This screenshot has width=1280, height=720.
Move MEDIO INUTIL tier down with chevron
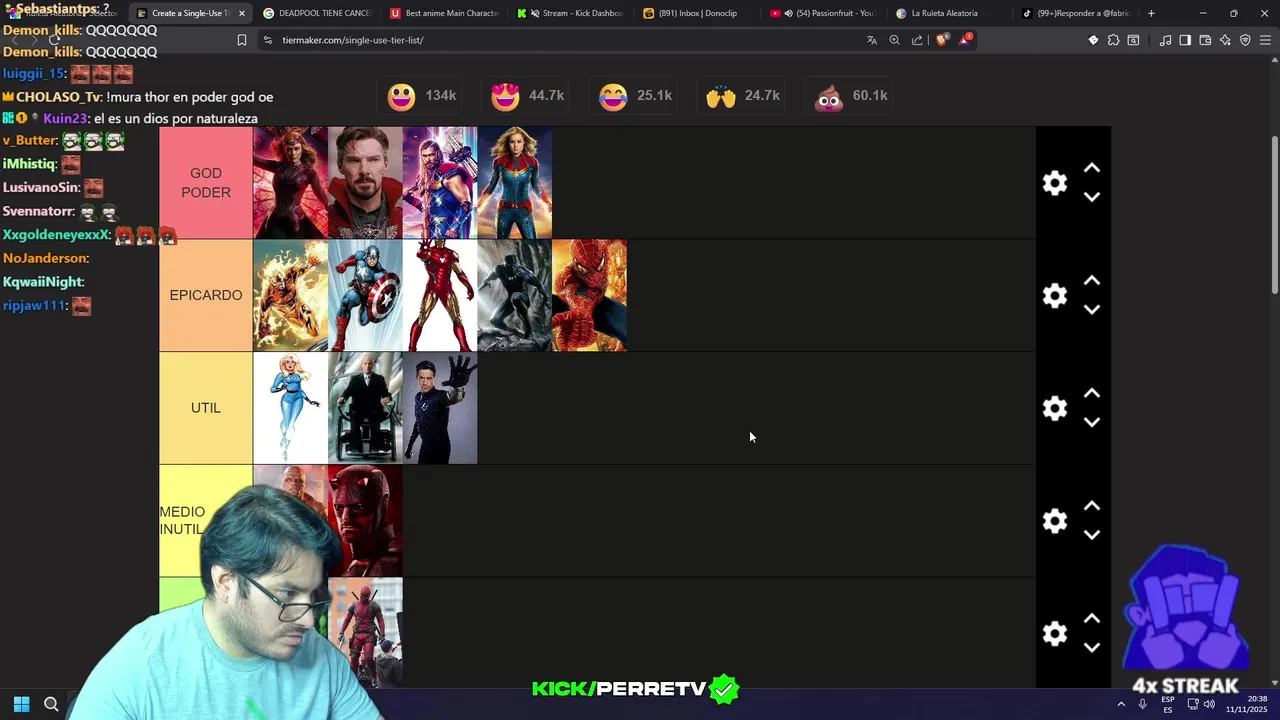[x=1092, y=535]
